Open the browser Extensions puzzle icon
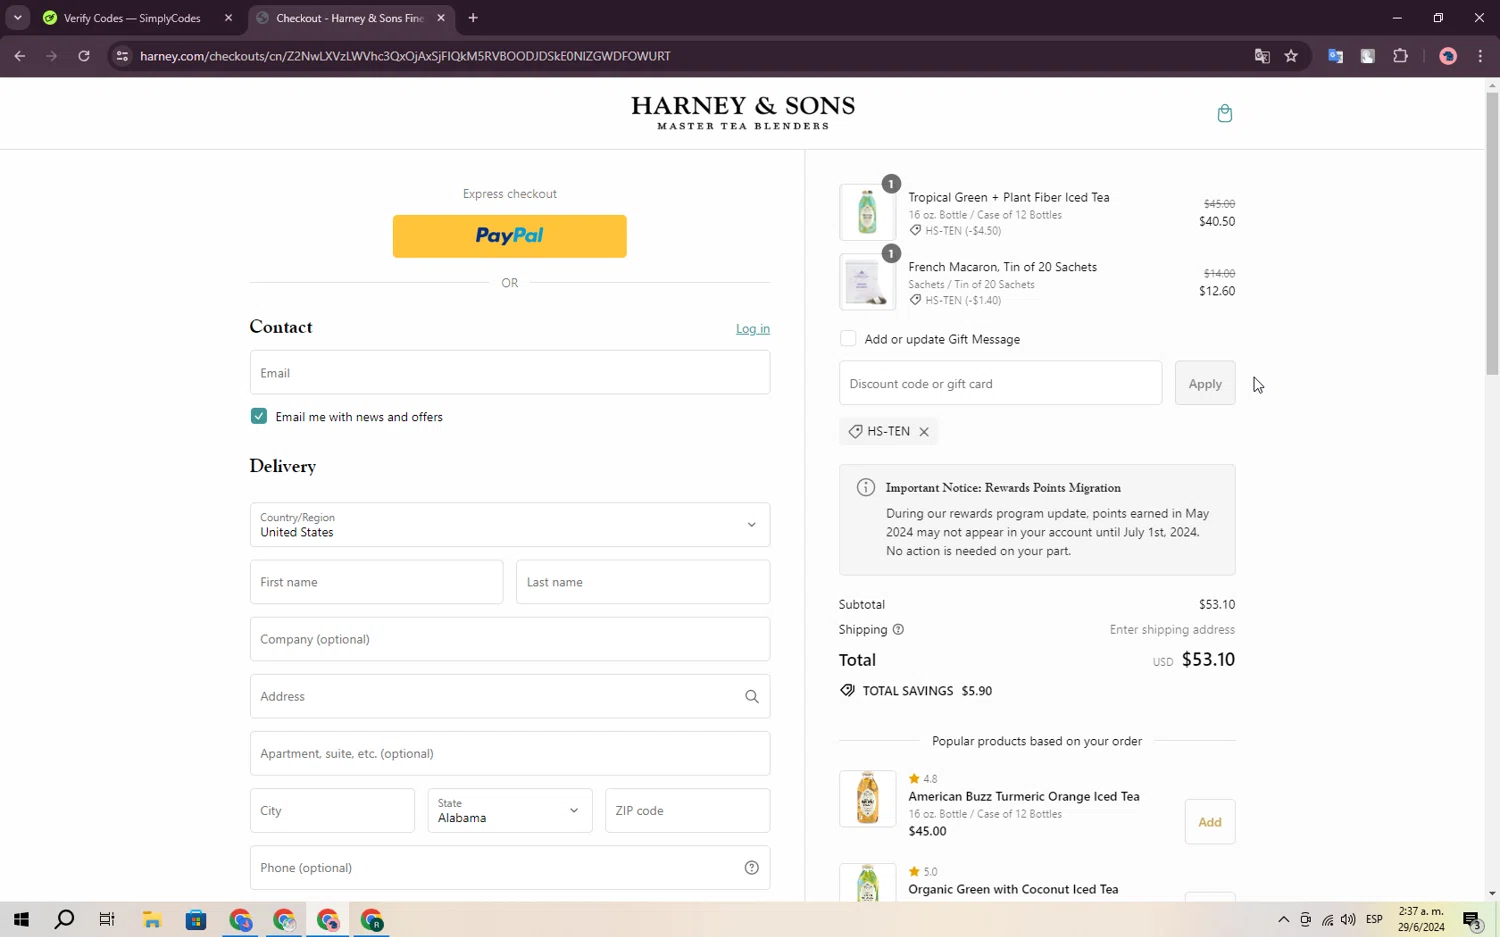 click(x=1400, y=56)
